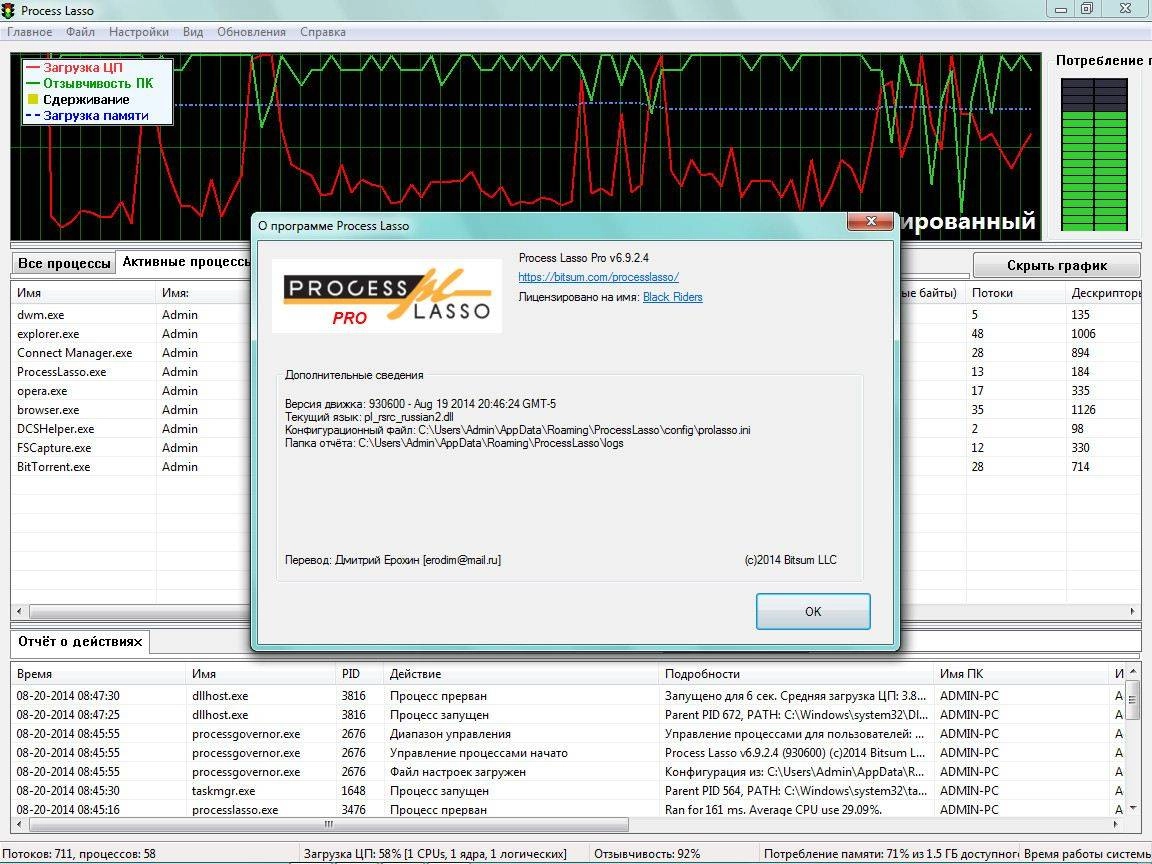Click the Process Lasso Pro v6.9.2.4 text
1152x864 pixels.
tap(583, 258)
